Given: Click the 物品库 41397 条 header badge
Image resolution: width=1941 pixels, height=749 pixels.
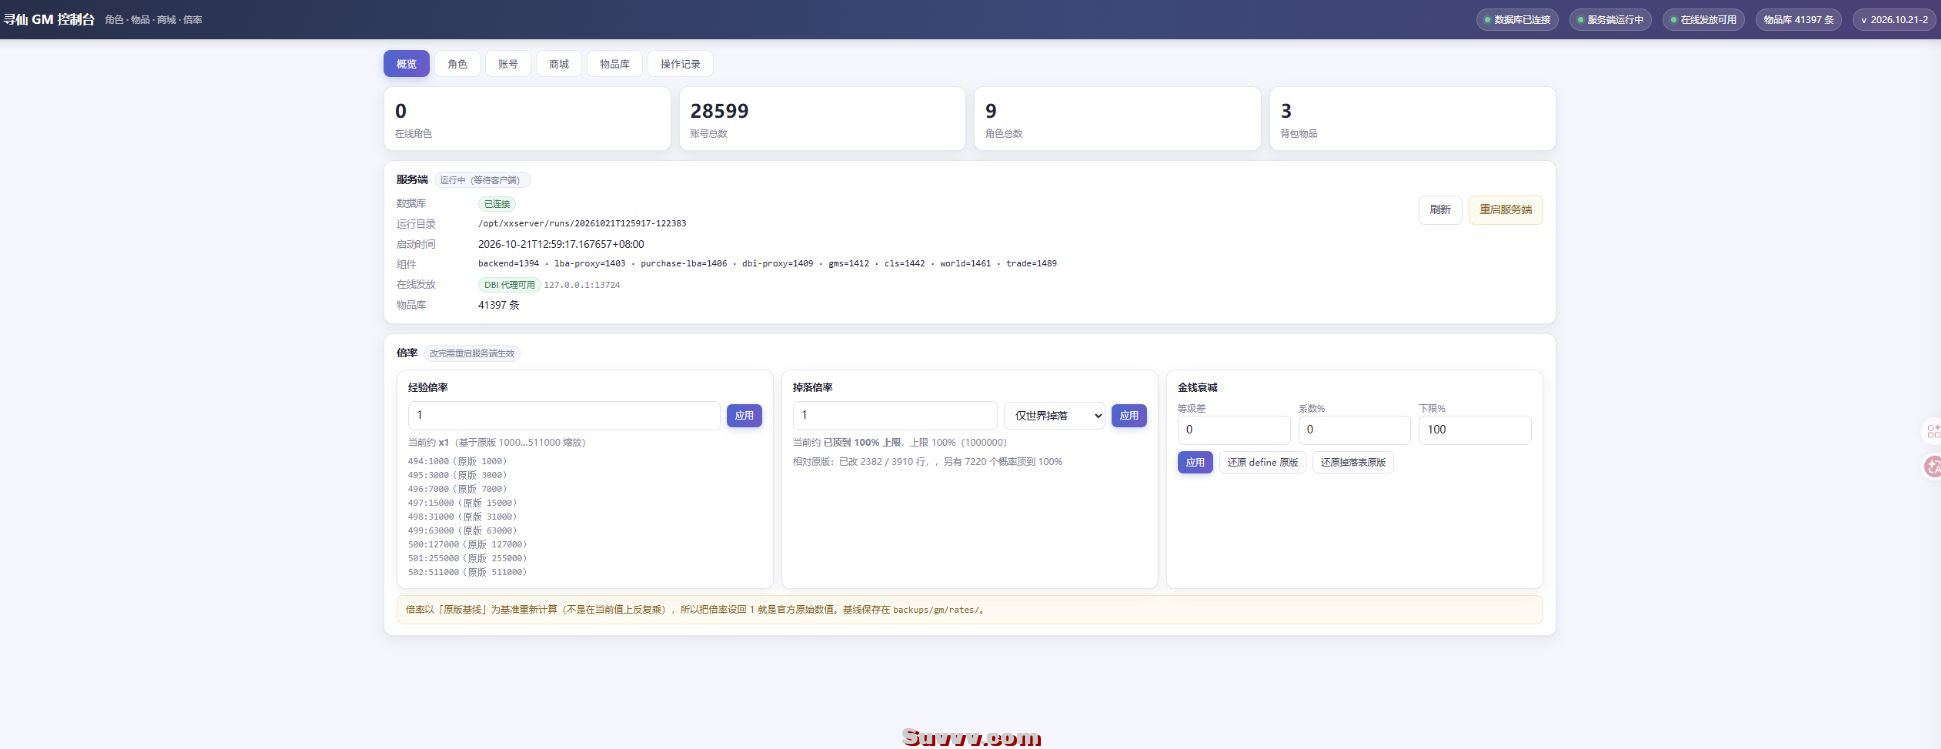Looking at the screenshot, I should [1798, 20].
